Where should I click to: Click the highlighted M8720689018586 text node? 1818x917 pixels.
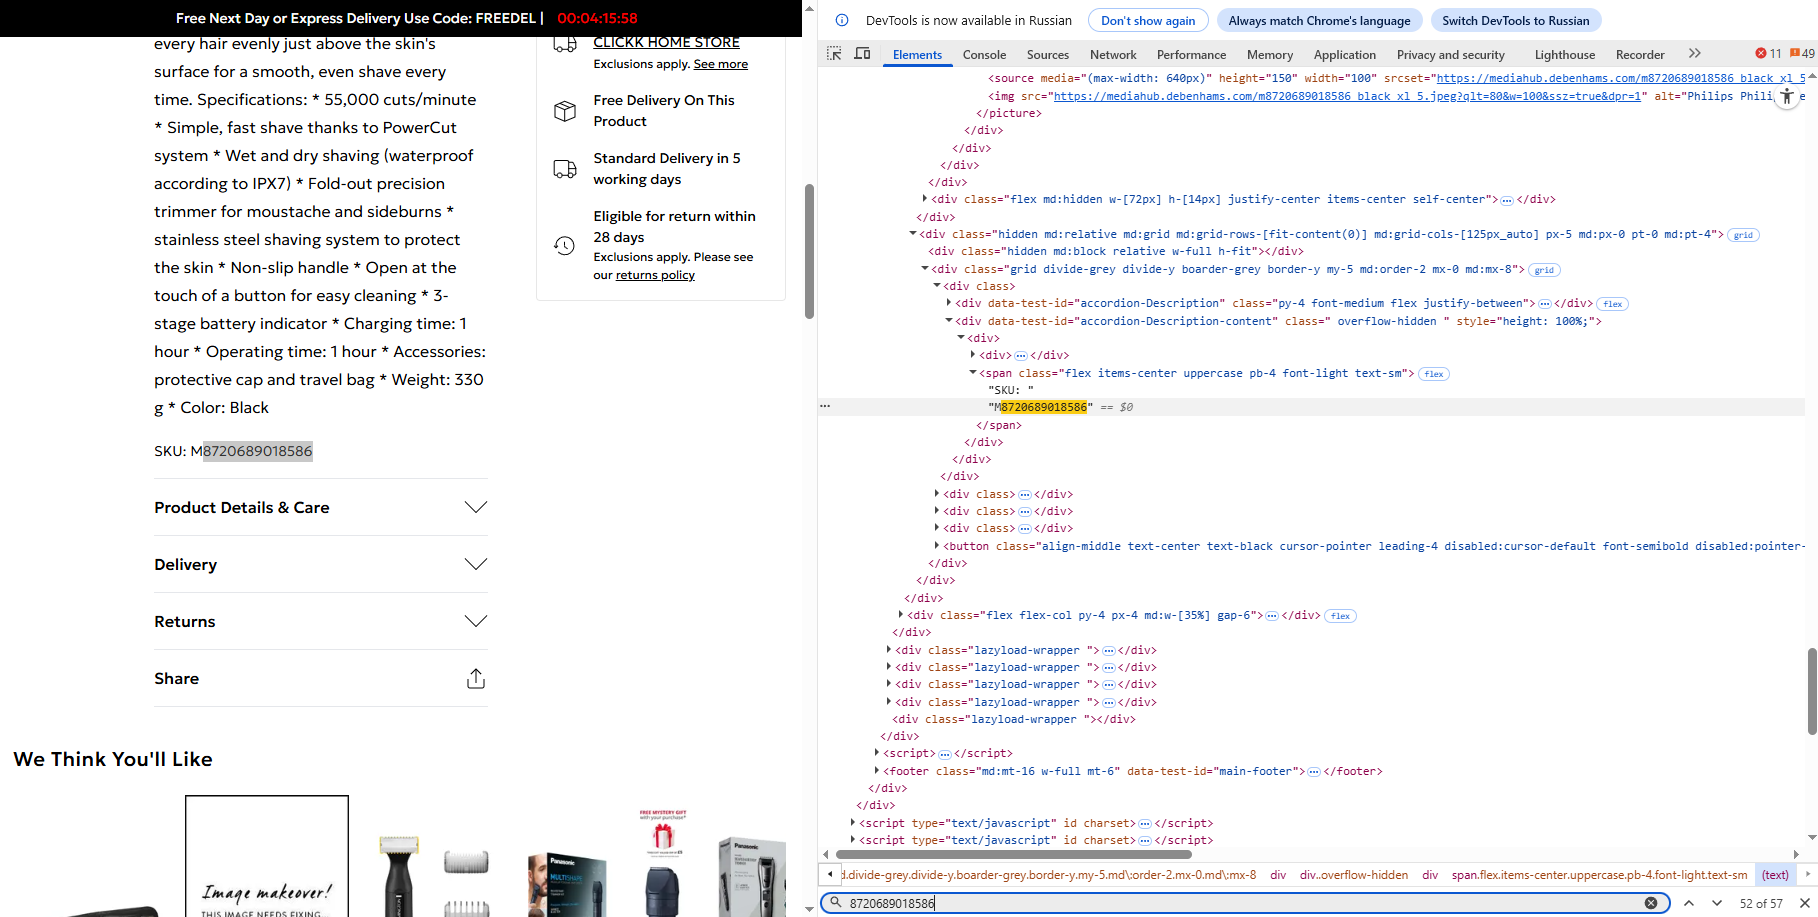1041,407
